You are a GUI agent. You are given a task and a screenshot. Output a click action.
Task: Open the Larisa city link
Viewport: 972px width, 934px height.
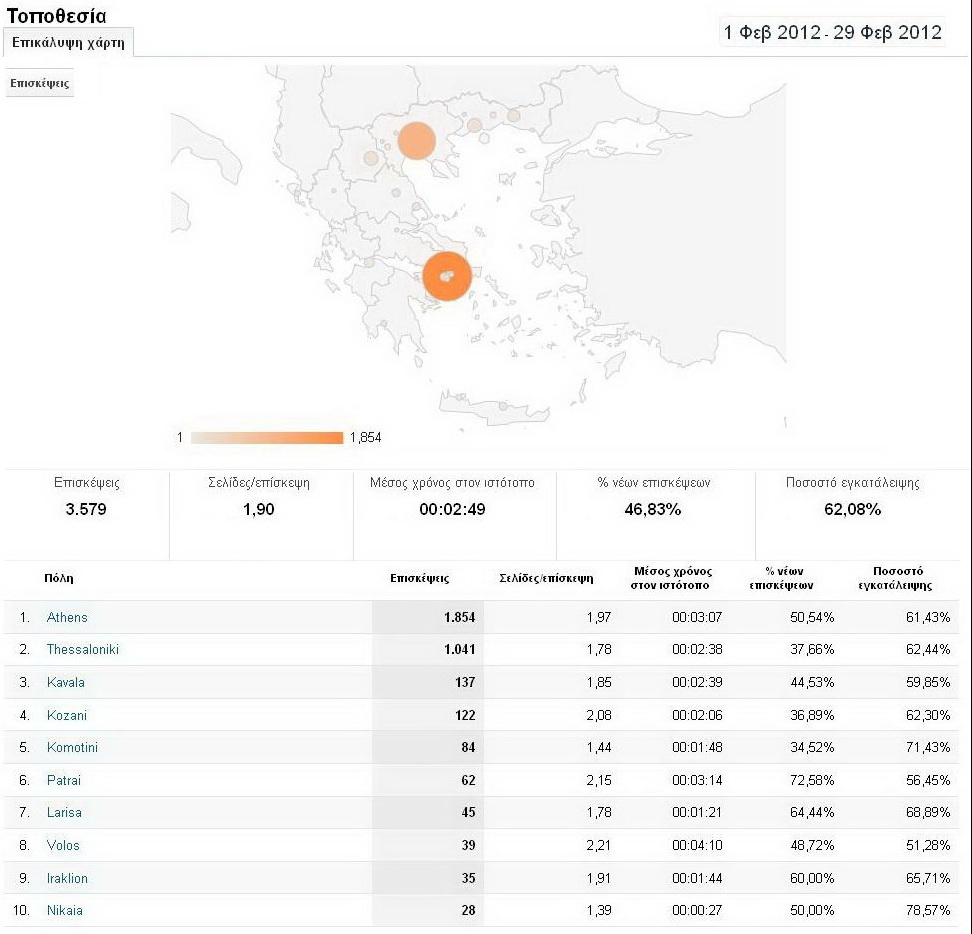(64, 813)
